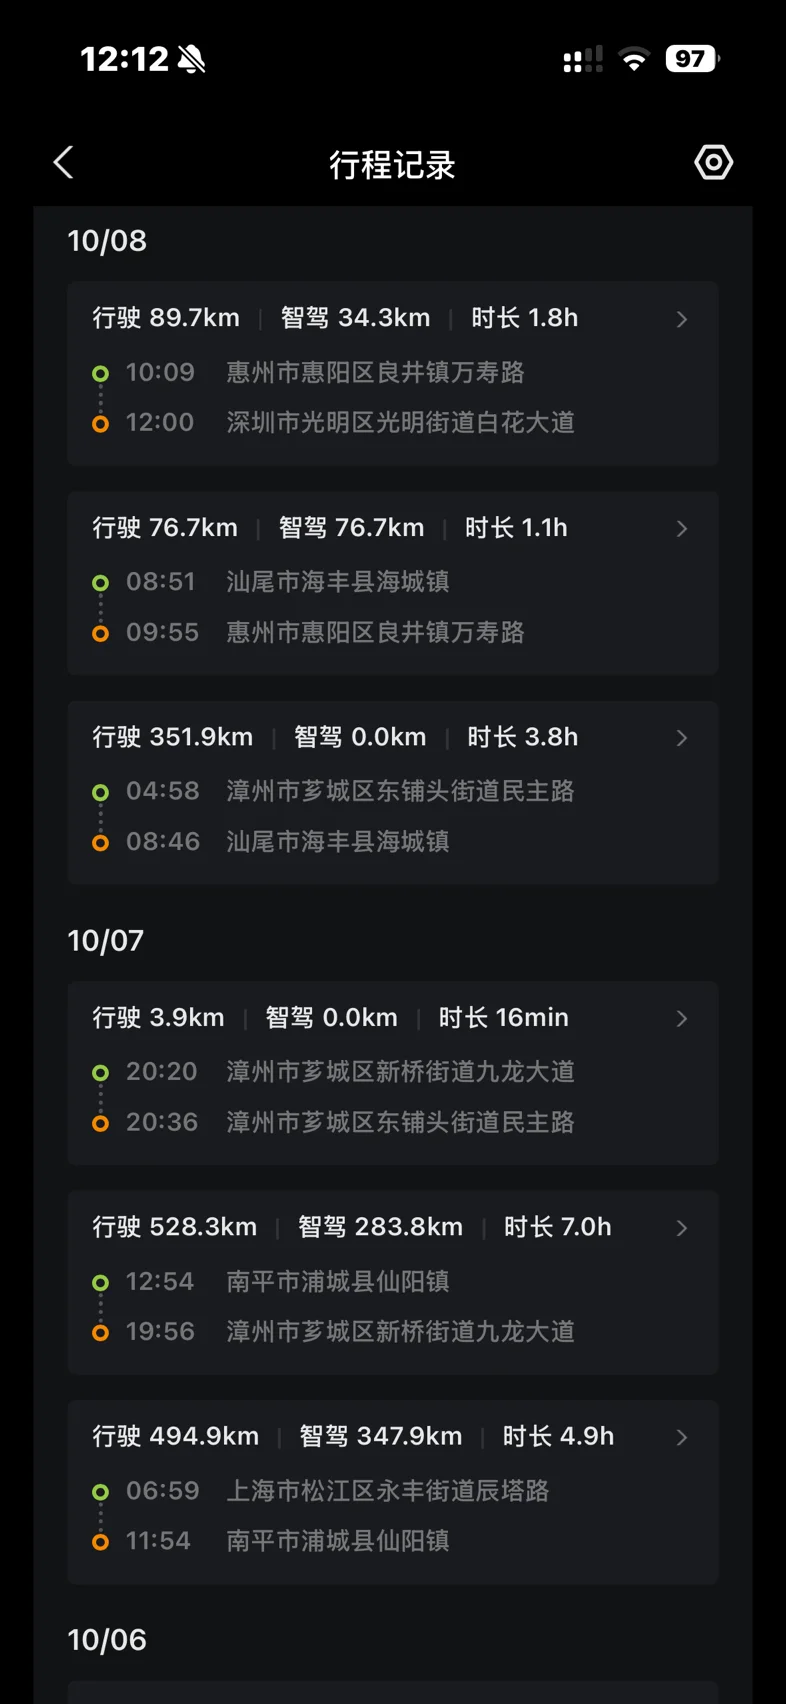Open trip ending at 深圳市光明区光明街道白花大道
The height and width of the screenshot is (1704, 786).
click(x=400, y=423)
